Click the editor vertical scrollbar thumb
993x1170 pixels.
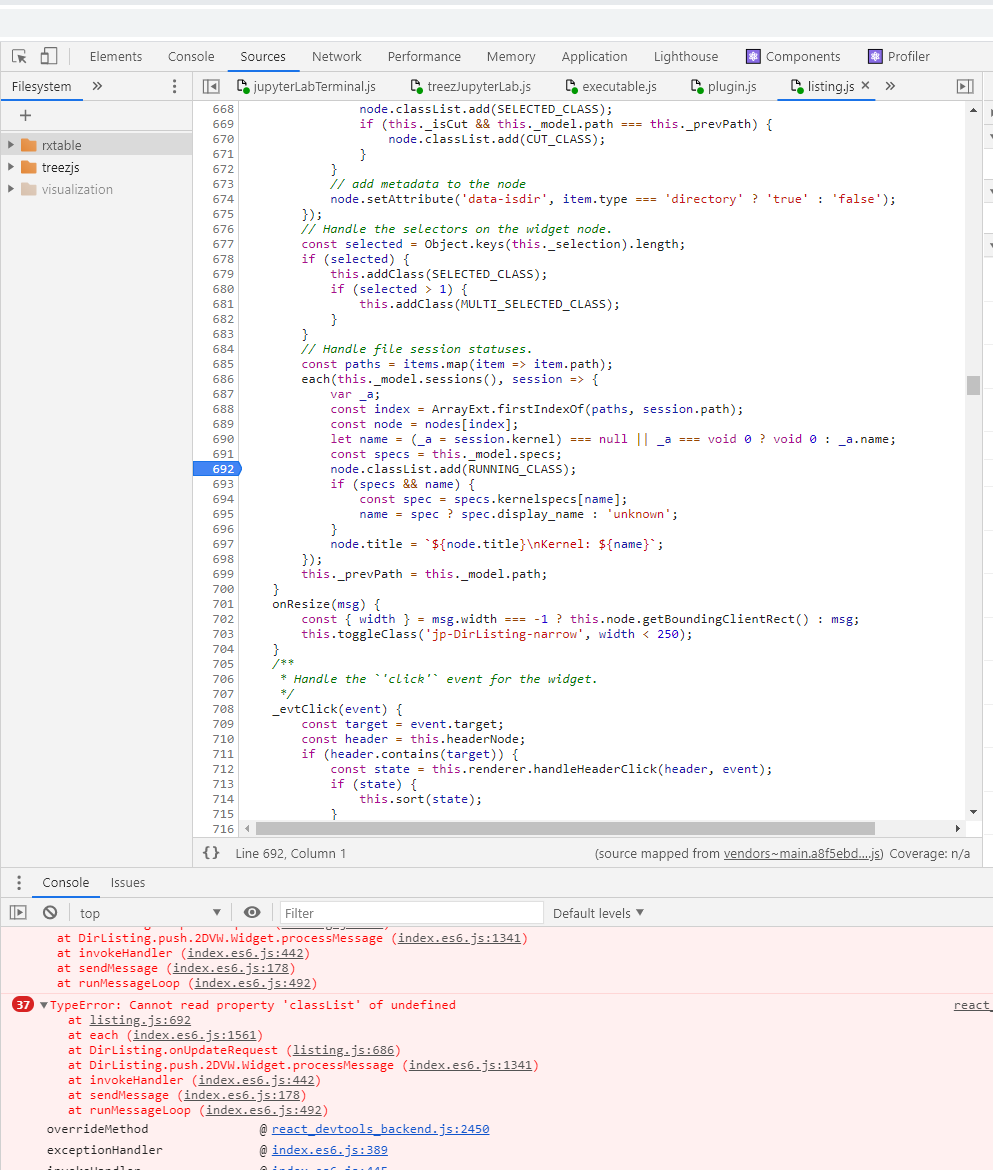(x=973, y=385)
